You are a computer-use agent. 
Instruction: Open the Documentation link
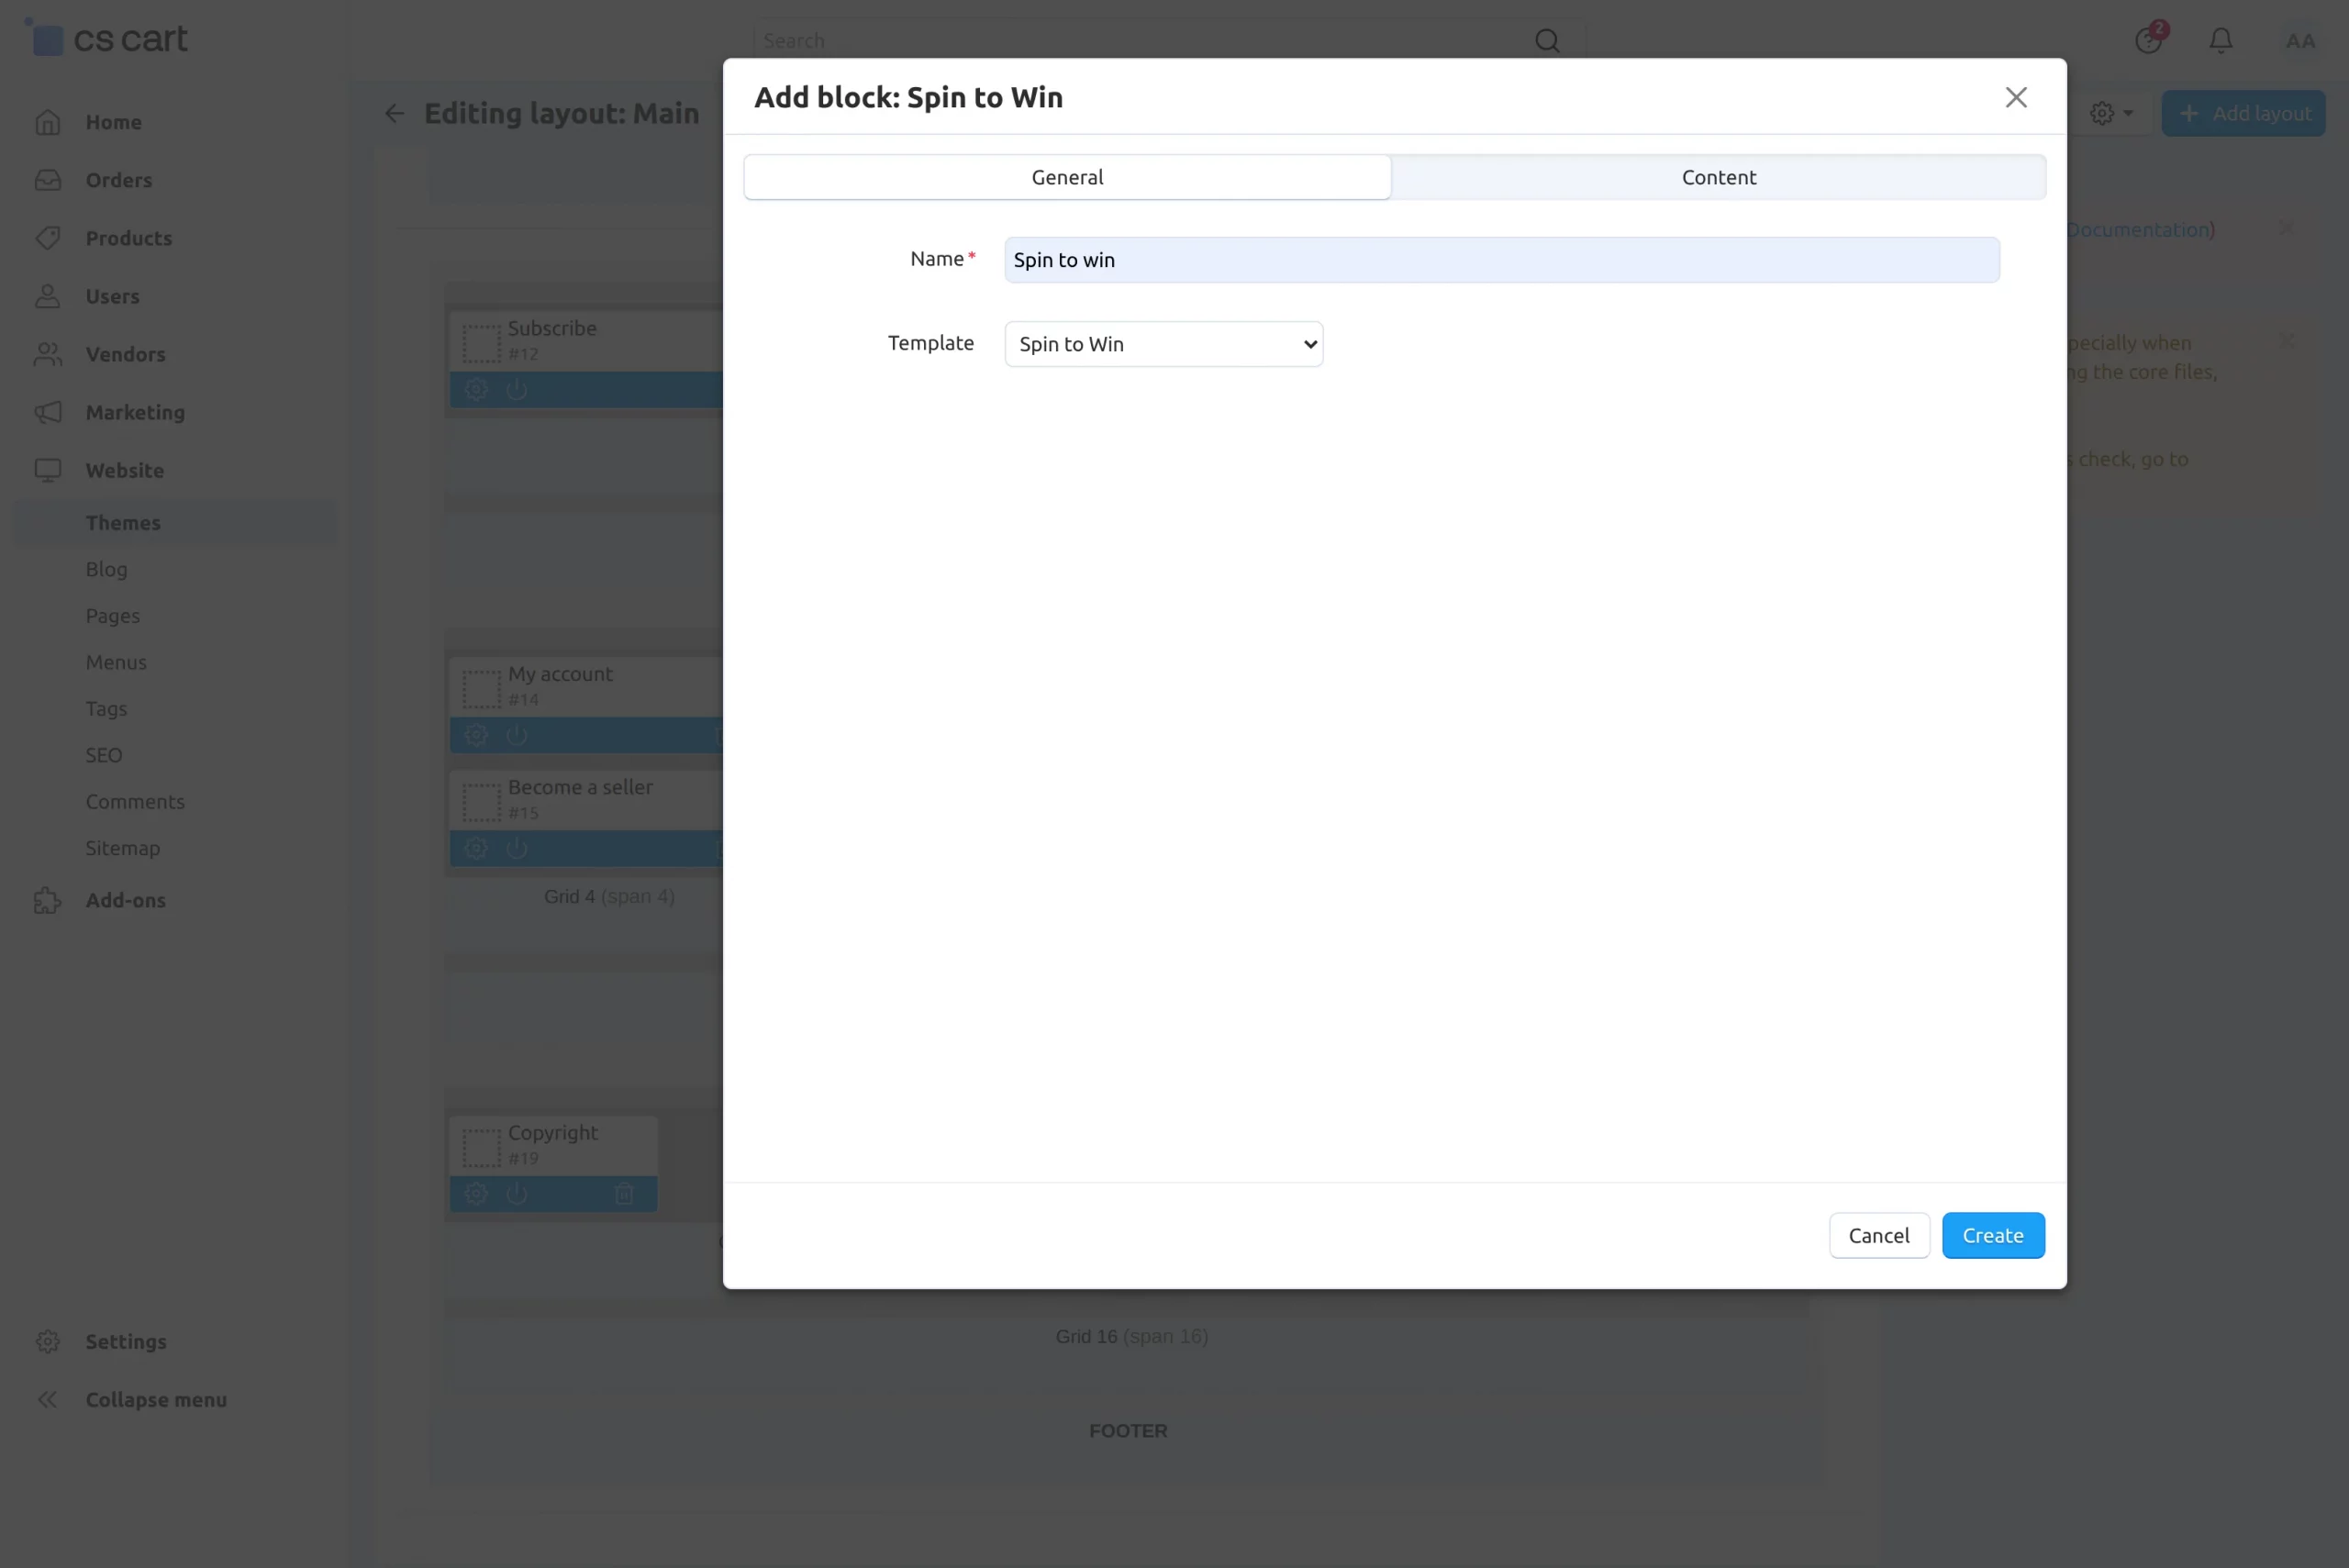(2139, 230)
